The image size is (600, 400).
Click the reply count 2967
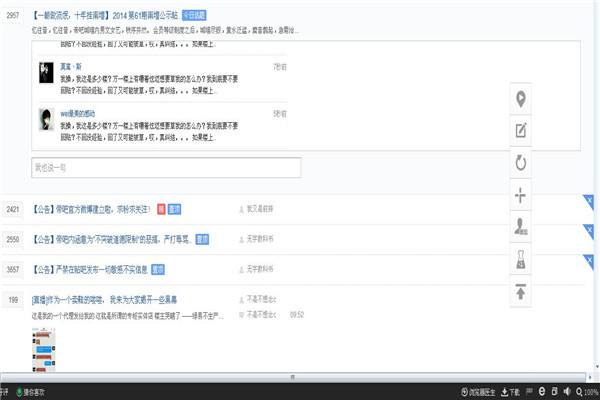13,15
